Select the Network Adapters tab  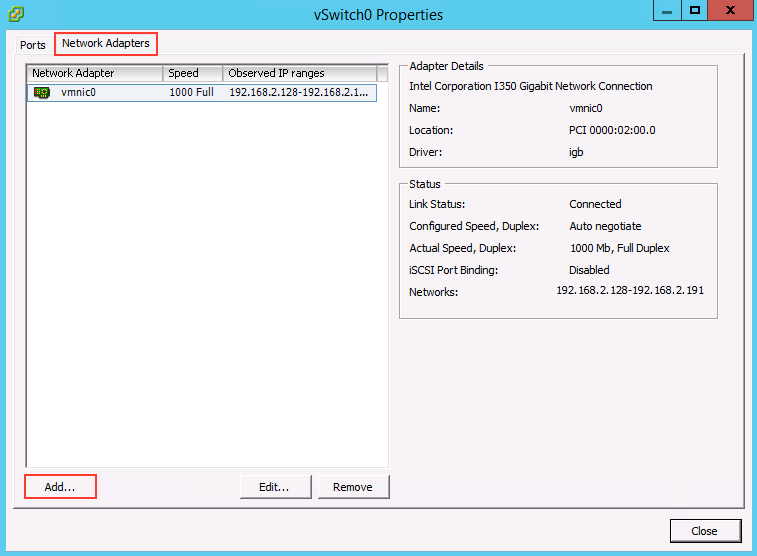pyautogui.click(x=105, y=44)
